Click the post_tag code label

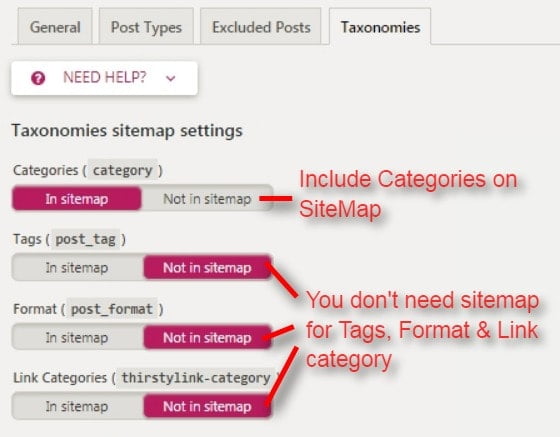pos(86,239)
